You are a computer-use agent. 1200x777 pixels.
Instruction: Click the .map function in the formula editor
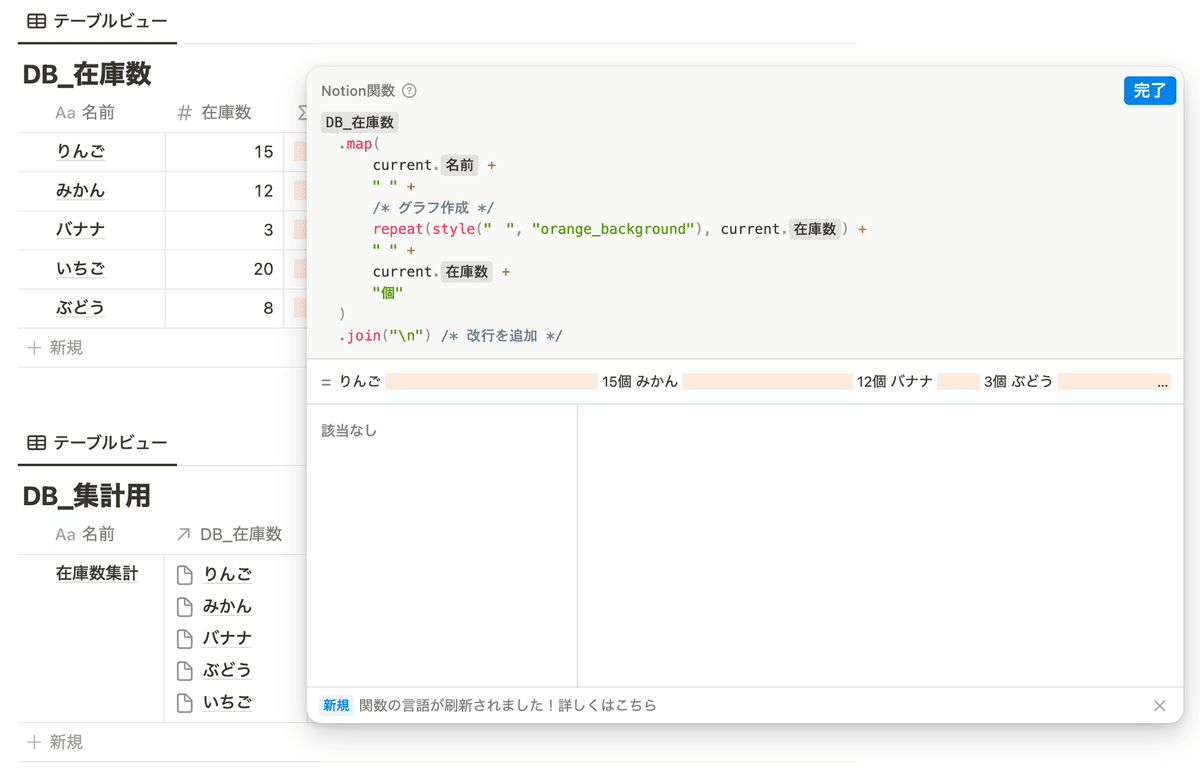pos(358,144)
